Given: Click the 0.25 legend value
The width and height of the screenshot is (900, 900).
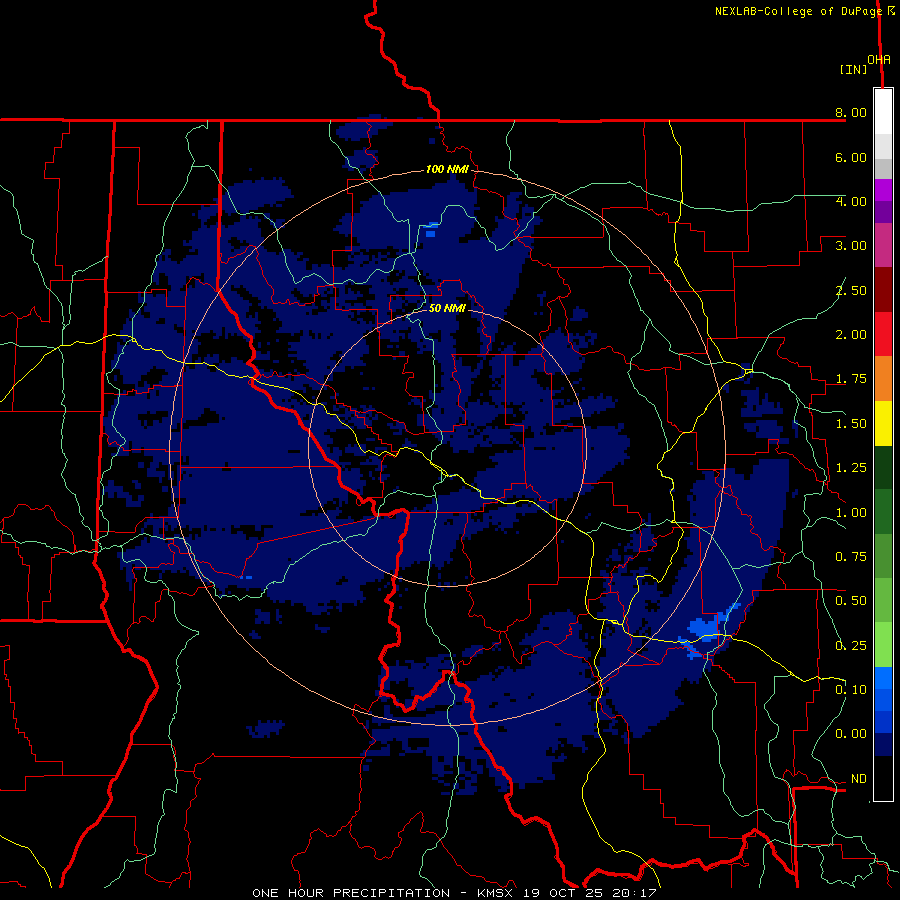Looking at the screenshot, I should (x=851, y=646).
